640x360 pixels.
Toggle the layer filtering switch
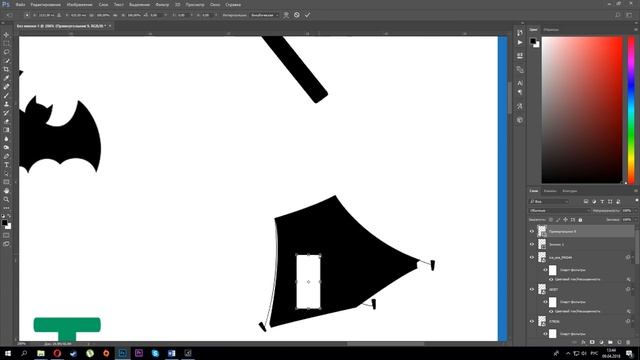pos(636,201)
